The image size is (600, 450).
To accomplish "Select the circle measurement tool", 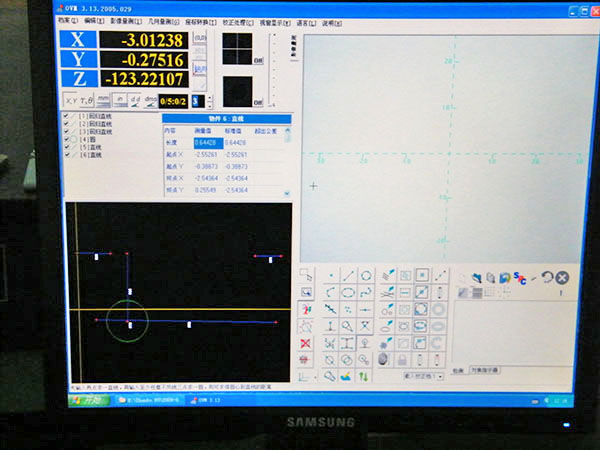I will pyautogui.click(x=366, y=275).
